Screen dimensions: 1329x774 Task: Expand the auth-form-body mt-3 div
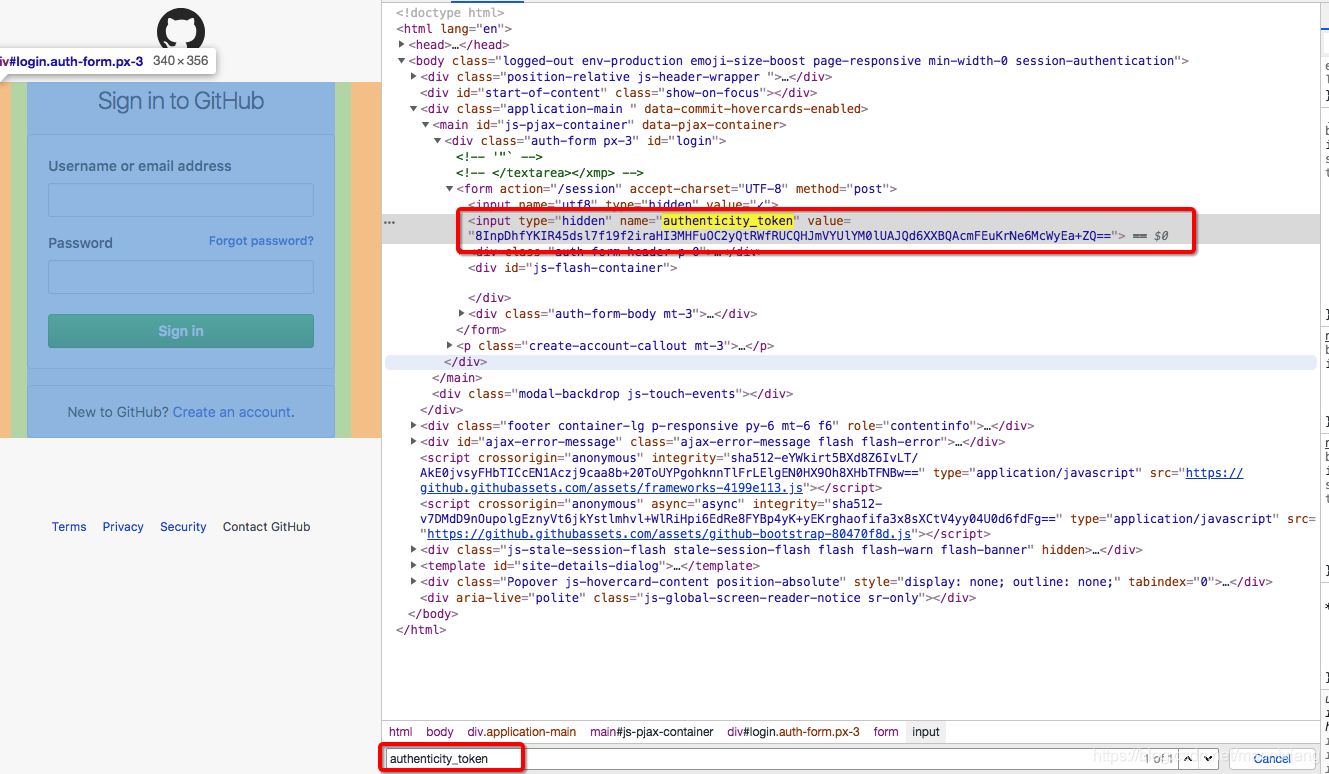click(462, 314)
